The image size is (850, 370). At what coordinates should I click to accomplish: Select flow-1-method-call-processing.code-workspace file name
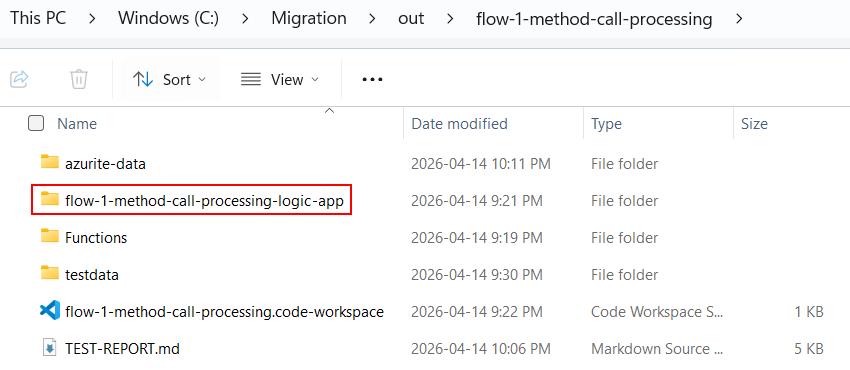click(224, 312)
